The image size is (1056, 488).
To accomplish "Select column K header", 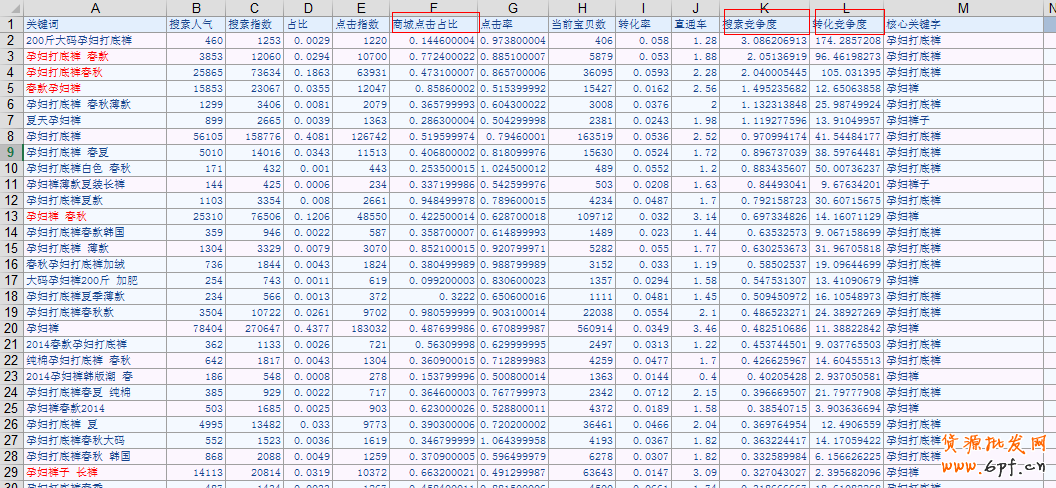I will [x=765, y=7].
